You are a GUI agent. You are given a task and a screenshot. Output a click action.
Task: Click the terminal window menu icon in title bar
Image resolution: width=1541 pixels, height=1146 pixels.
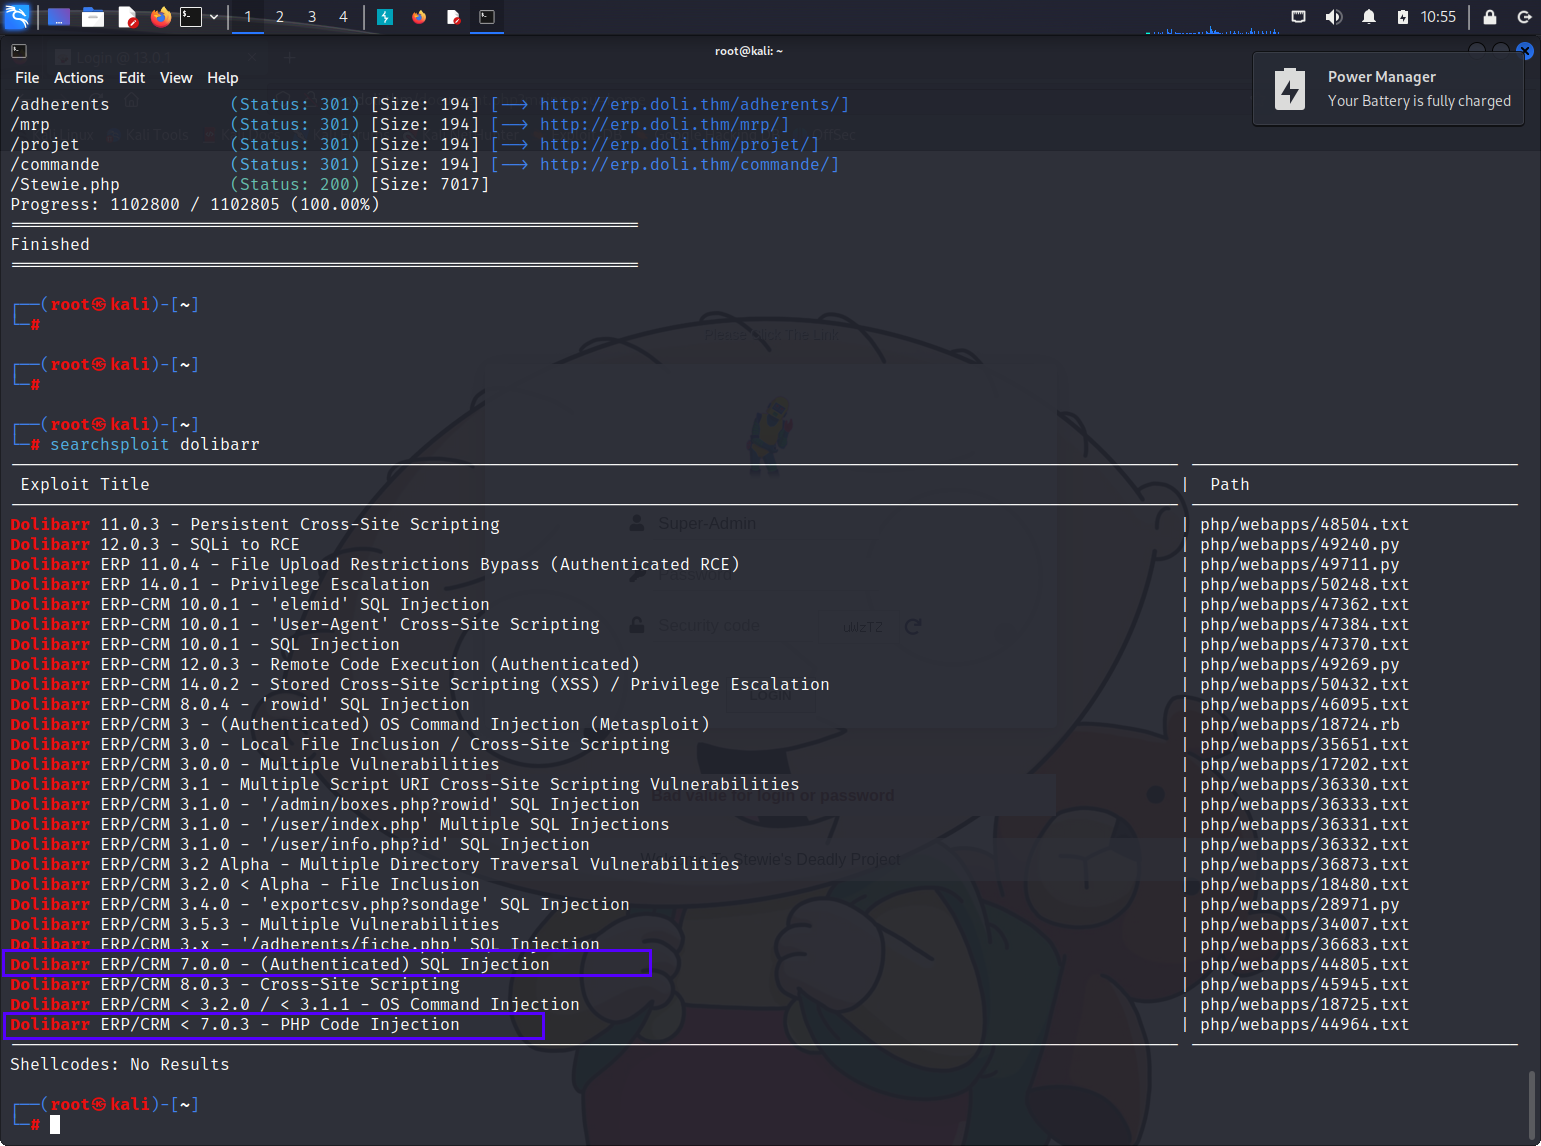19,51
